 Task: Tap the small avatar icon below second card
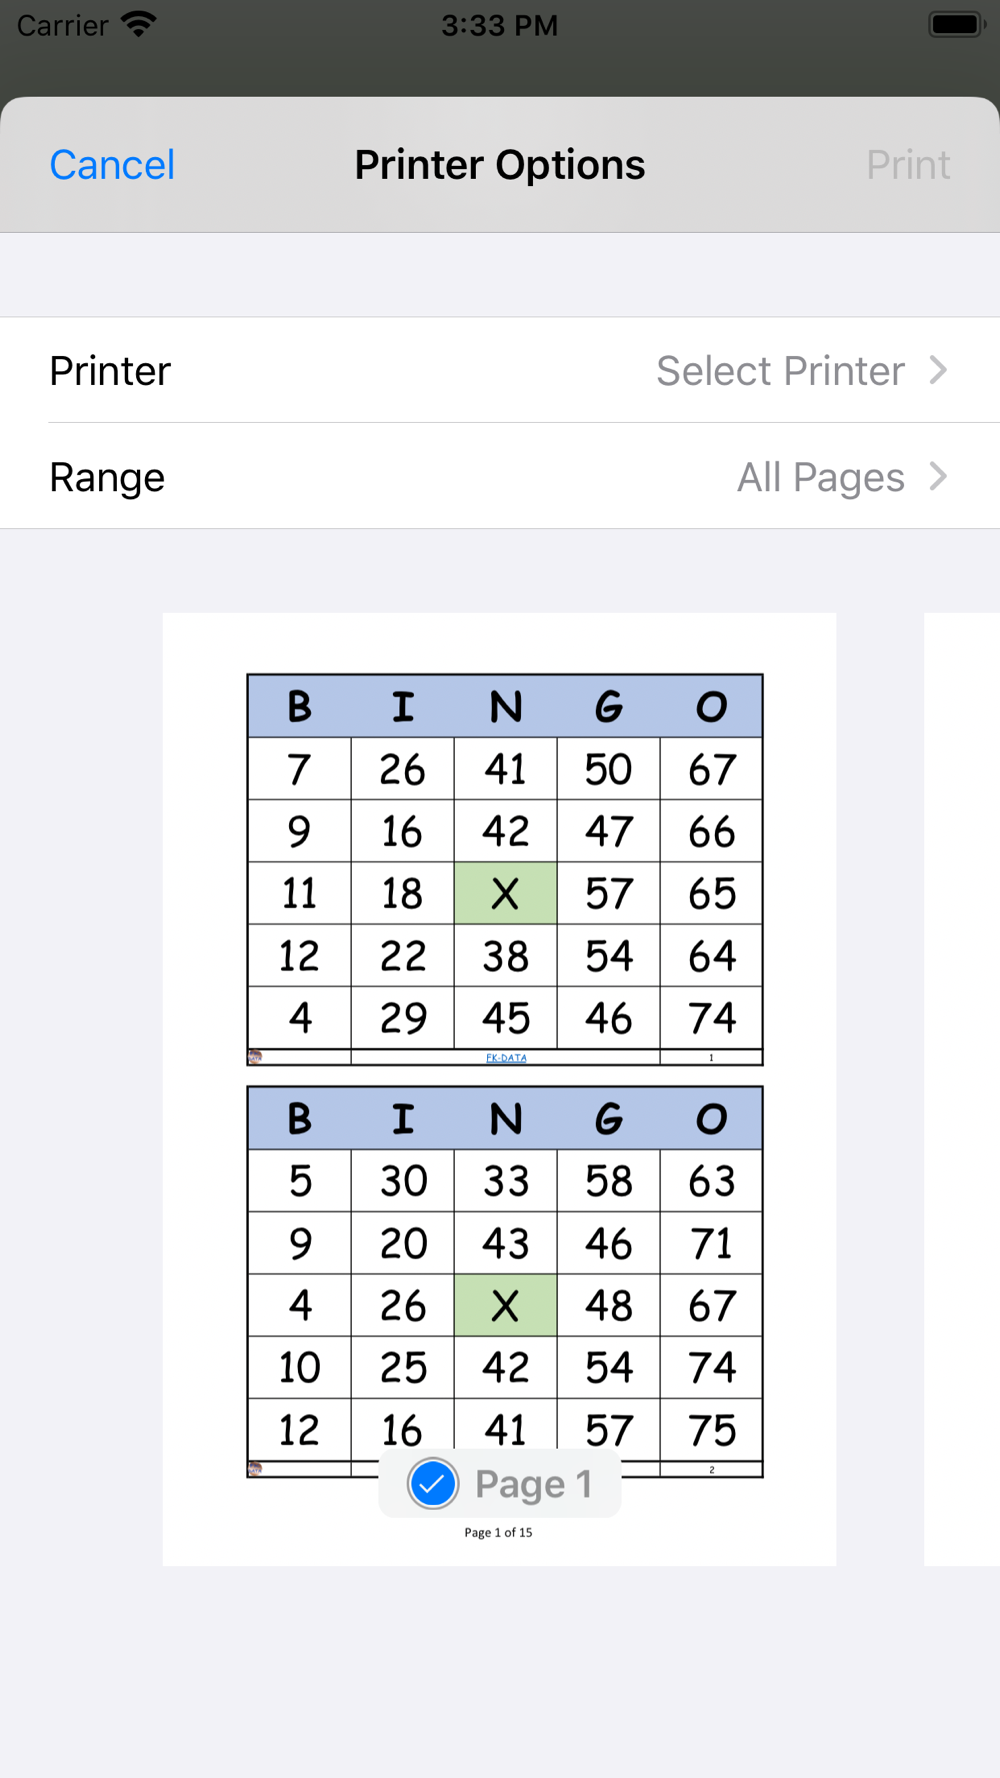[255, 1469]
